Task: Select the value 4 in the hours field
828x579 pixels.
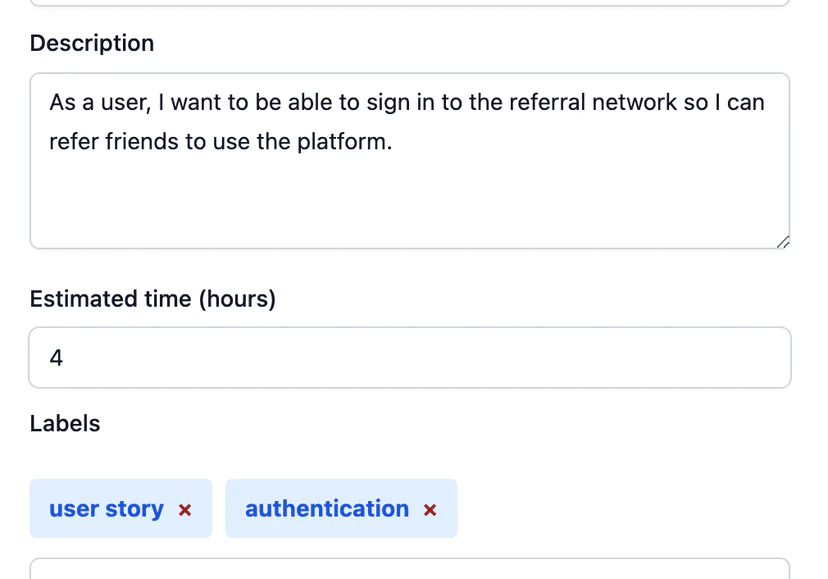Action: coord(56,357)
